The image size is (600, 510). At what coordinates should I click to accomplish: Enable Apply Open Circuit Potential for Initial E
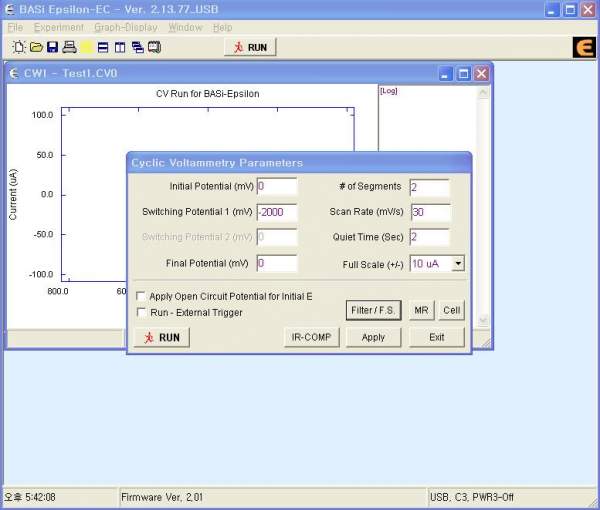[x=141, y=296]
